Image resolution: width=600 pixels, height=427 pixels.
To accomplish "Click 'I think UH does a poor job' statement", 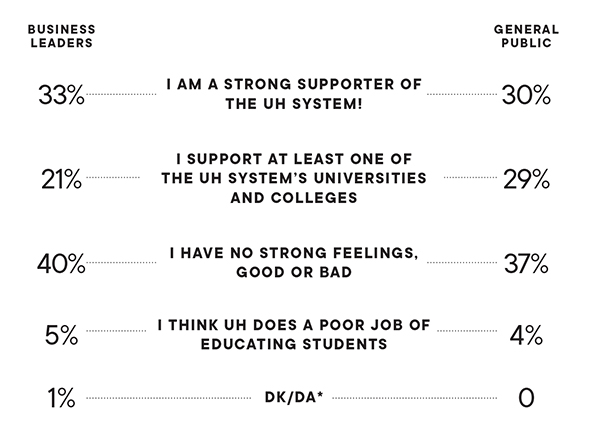I will [294, 334].
